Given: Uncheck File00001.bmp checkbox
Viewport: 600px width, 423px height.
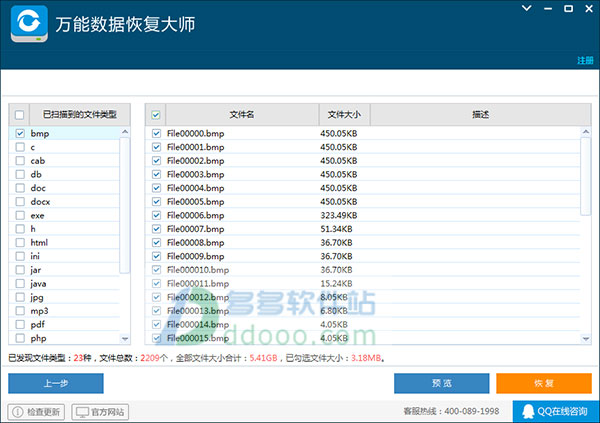Looking at the screenshot, I should point(156,147).
